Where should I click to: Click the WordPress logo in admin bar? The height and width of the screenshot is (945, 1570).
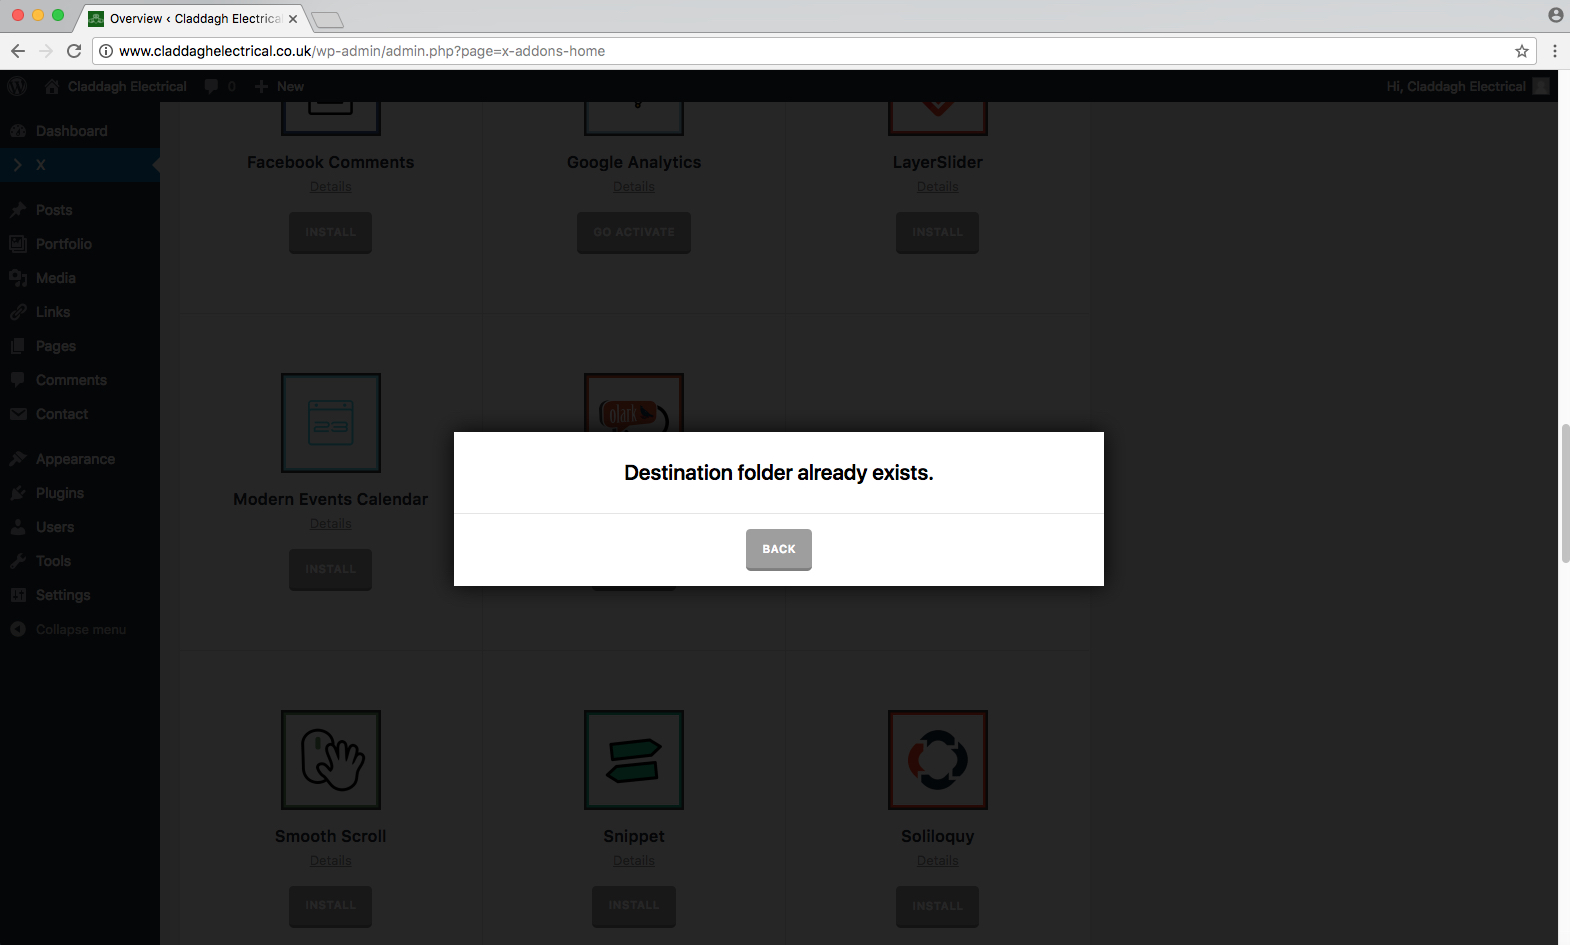click(x=17, y=87)
